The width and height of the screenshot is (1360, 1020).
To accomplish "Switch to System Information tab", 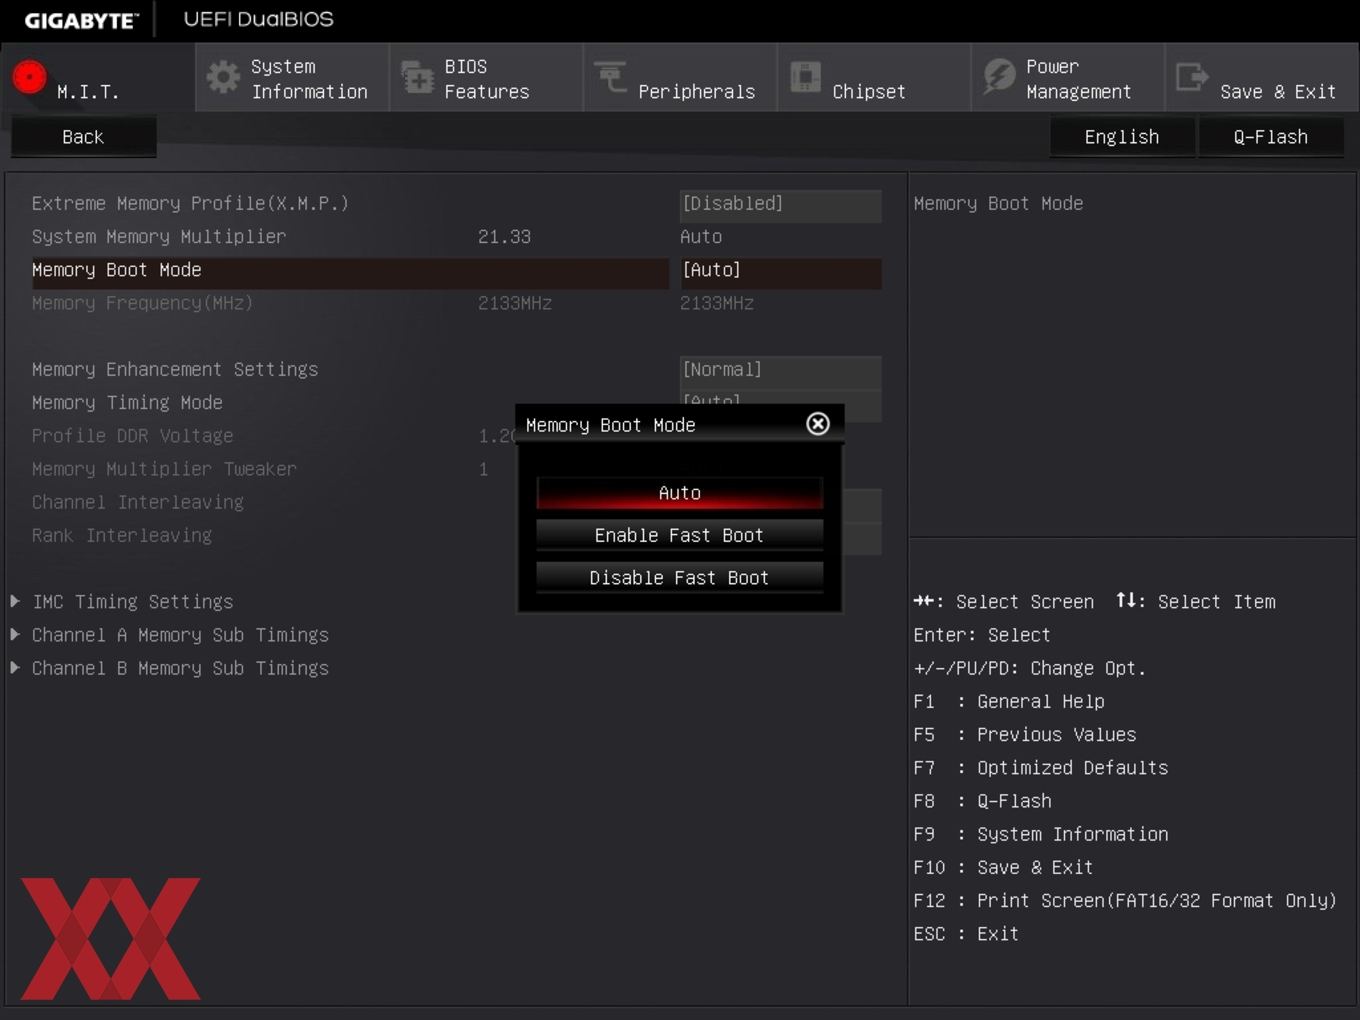I will pos(292,78).
